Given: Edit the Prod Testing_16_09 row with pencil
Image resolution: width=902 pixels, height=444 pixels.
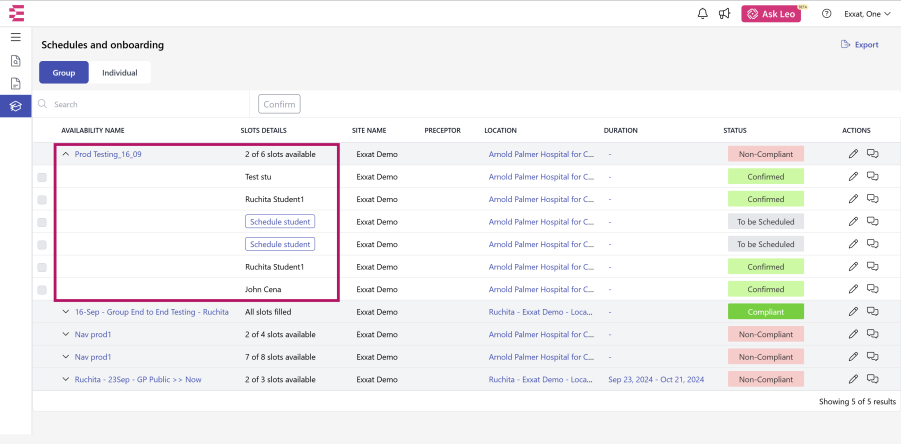Looking at the screenshot, I should (x=853, y=154).
